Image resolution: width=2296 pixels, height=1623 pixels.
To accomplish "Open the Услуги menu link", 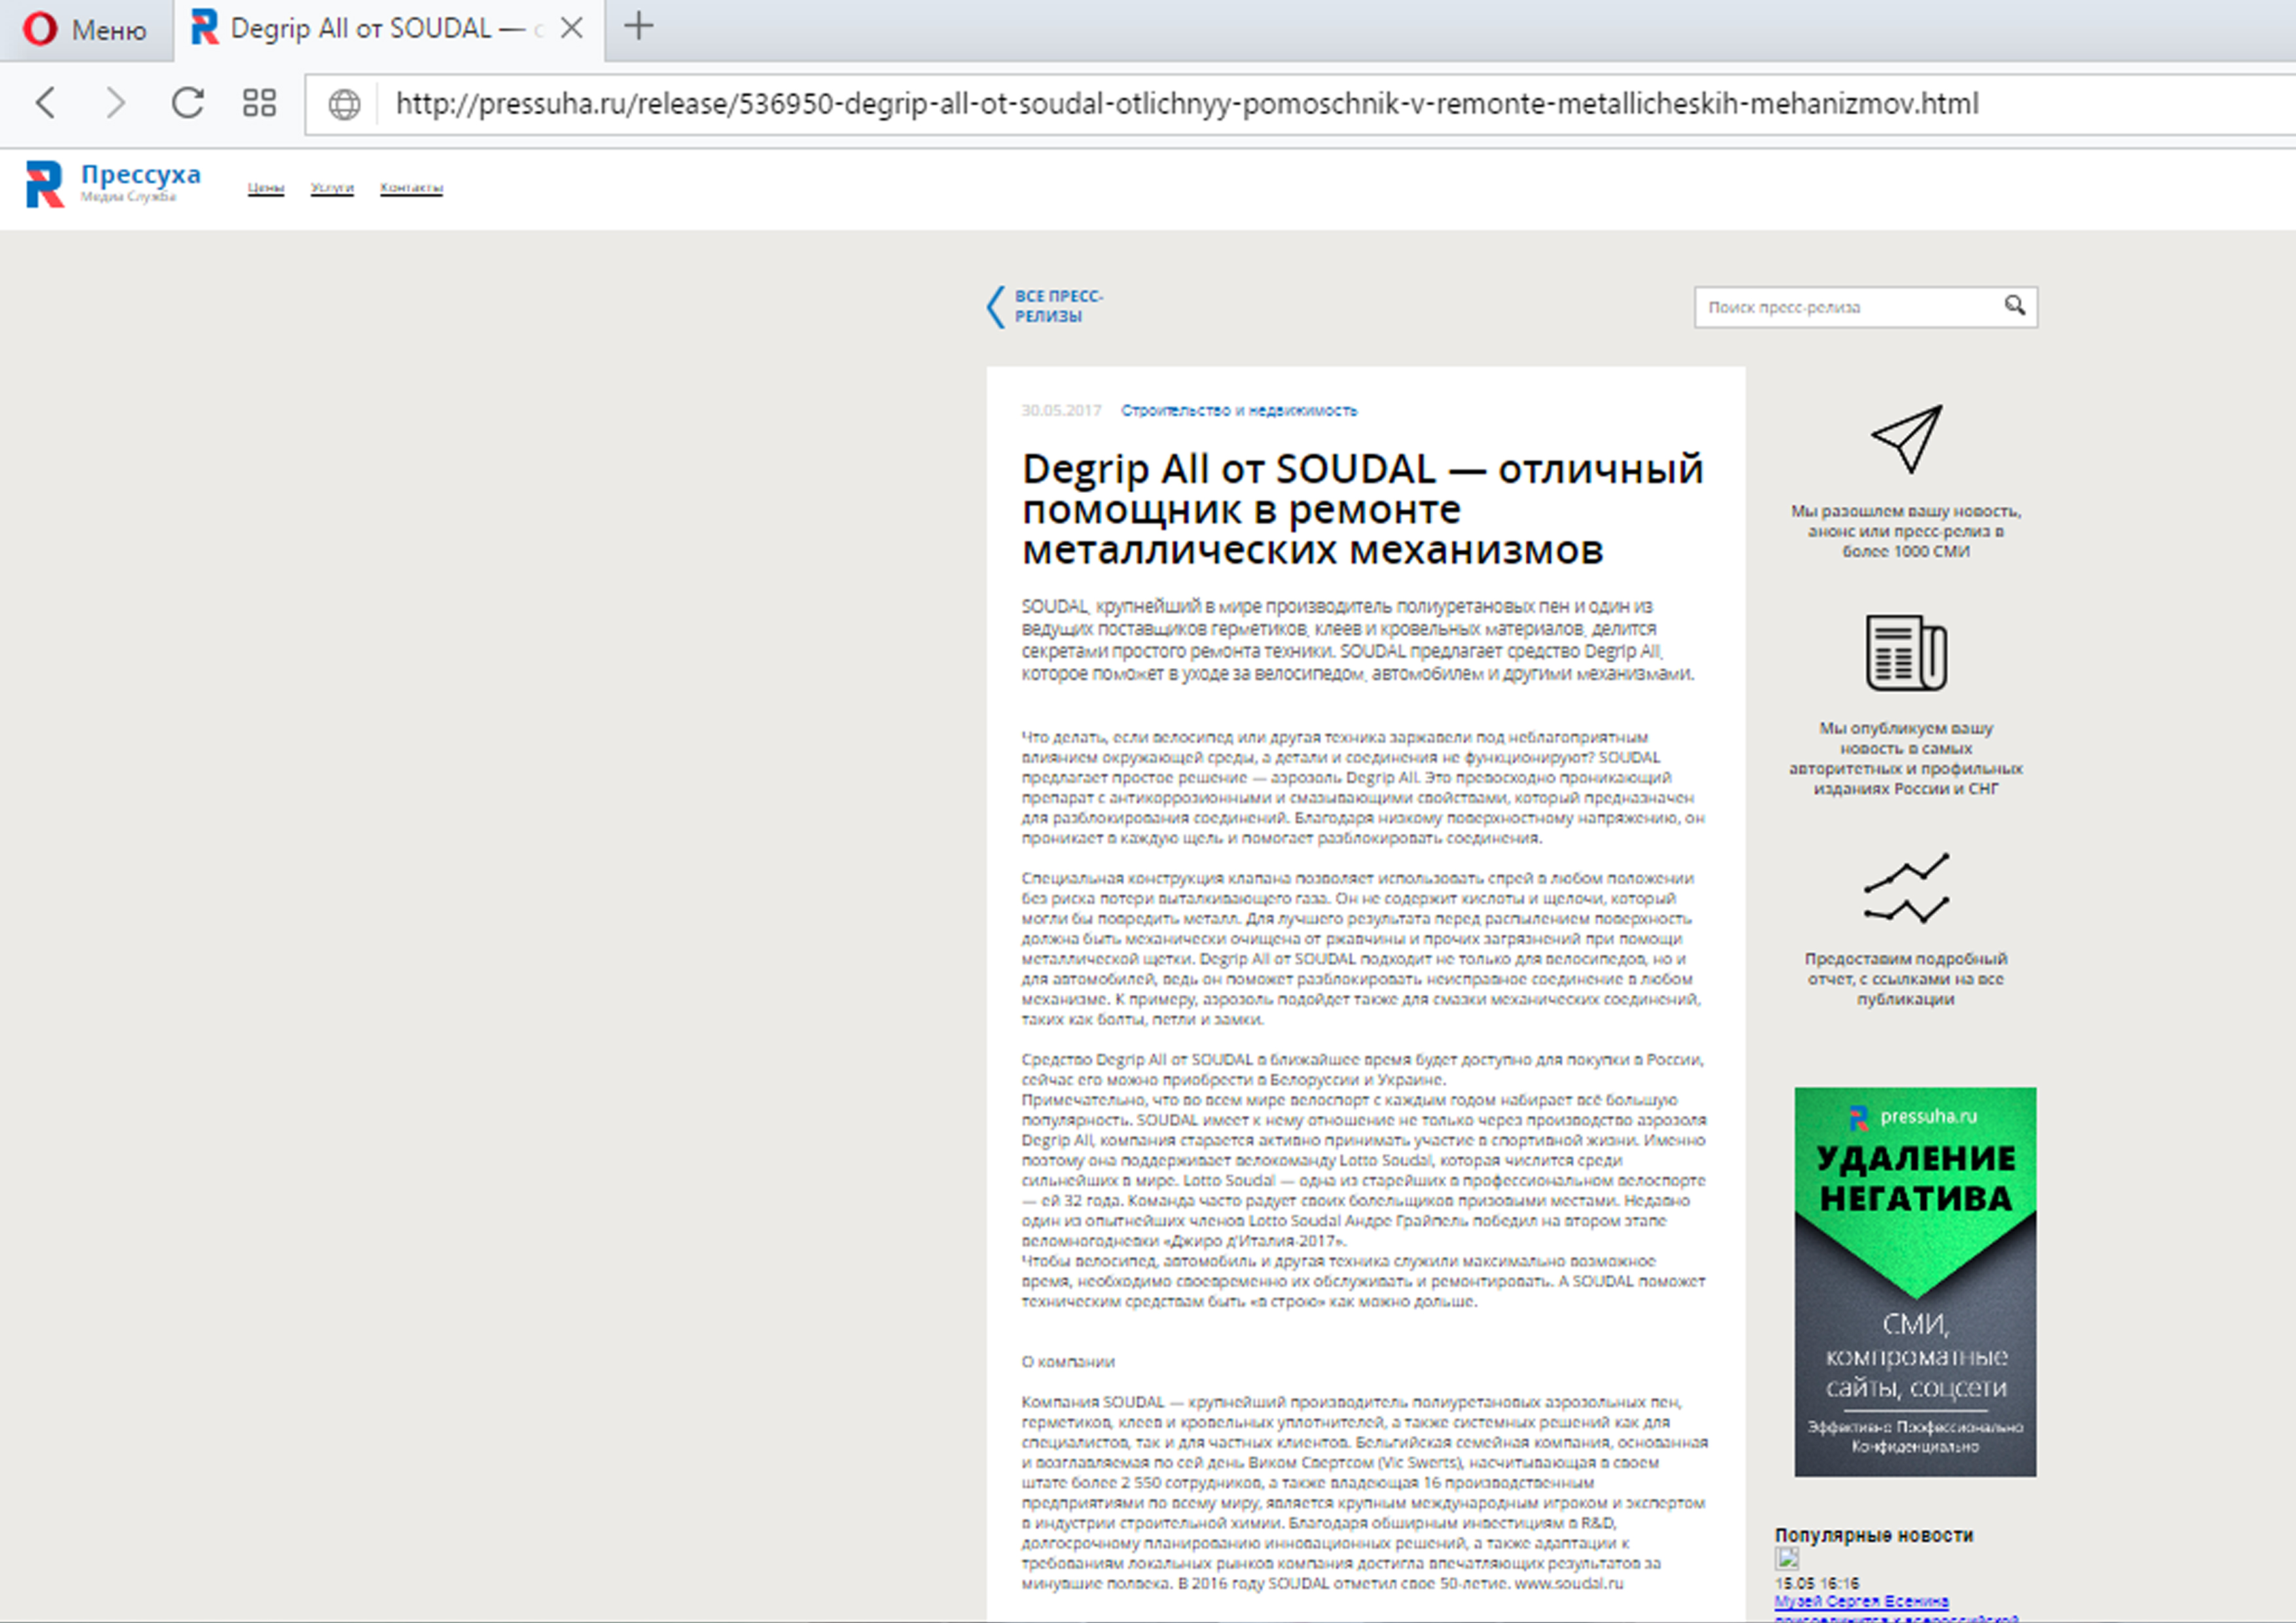I will click(332, 188).
